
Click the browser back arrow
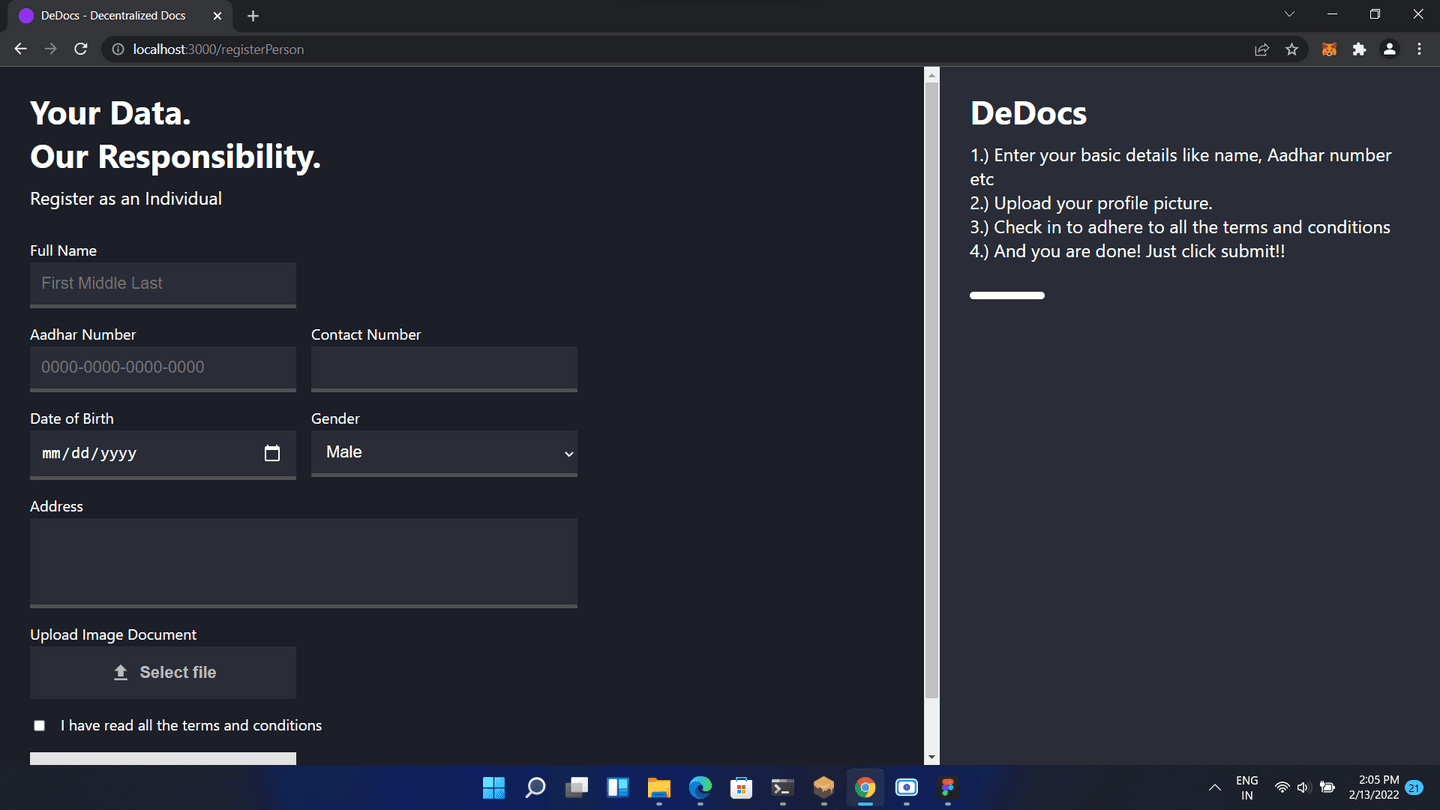[x=20, y=49]
